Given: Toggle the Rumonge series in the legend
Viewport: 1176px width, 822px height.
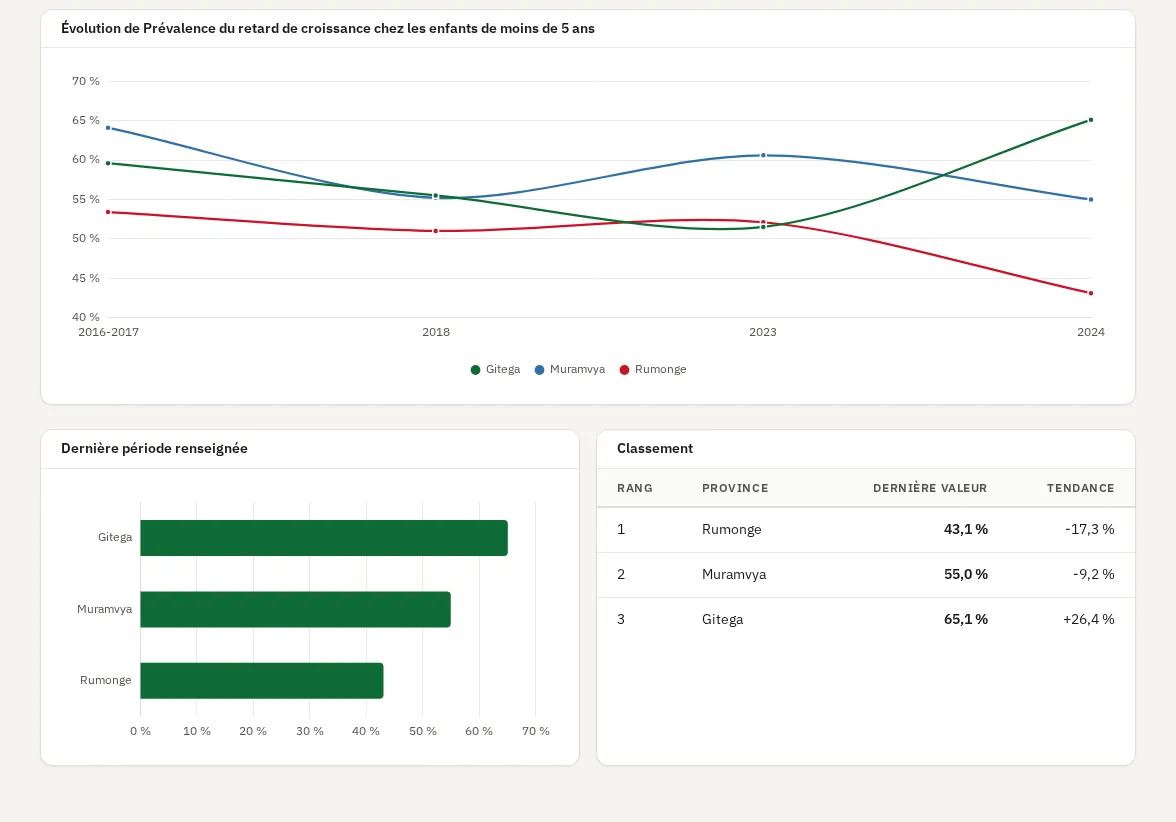Looking at the screenshot, I should pyautogui.click(x=652, y=369).
